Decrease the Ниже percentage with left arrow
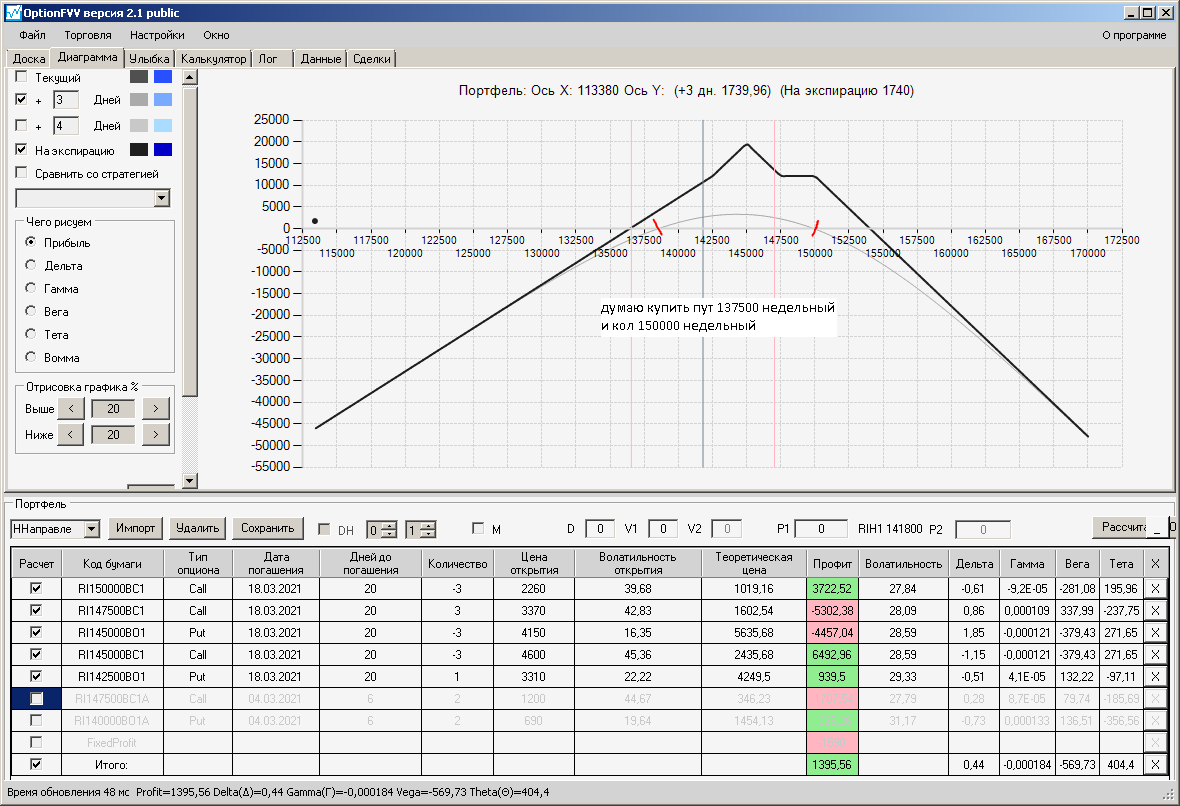 click(x=71, y=434)
